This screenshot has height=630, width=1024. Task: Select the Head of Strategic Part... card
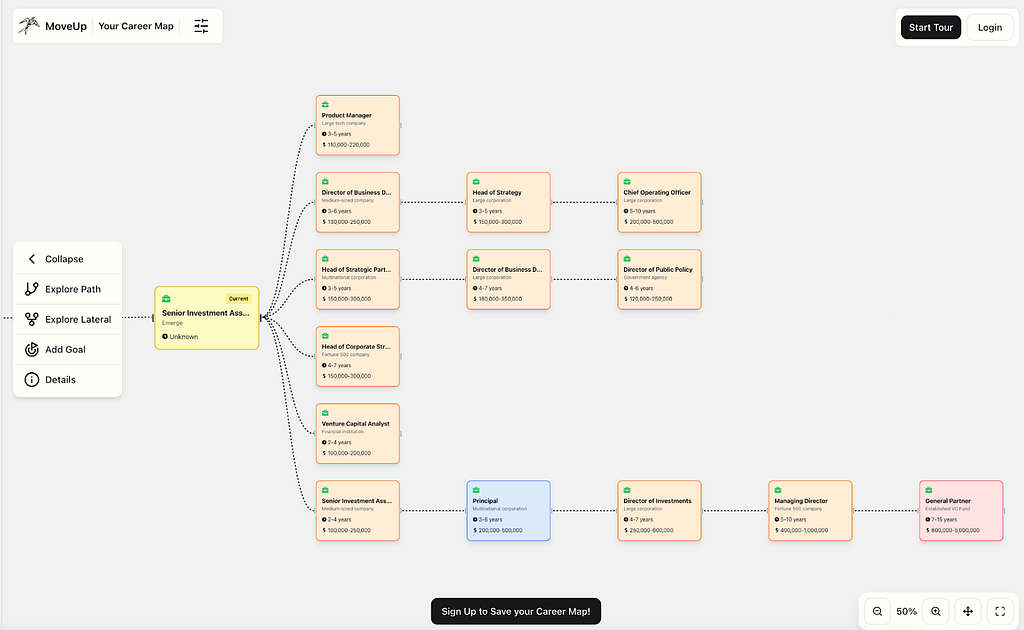click(x=357, y=279)
